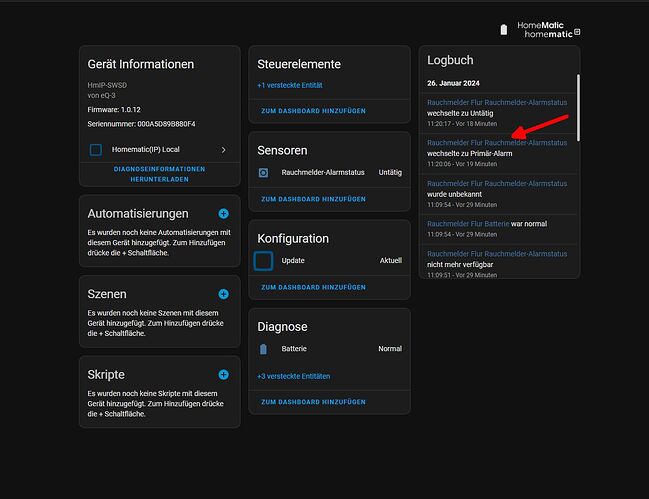Add Konfiguration card to dashboard

313,287
